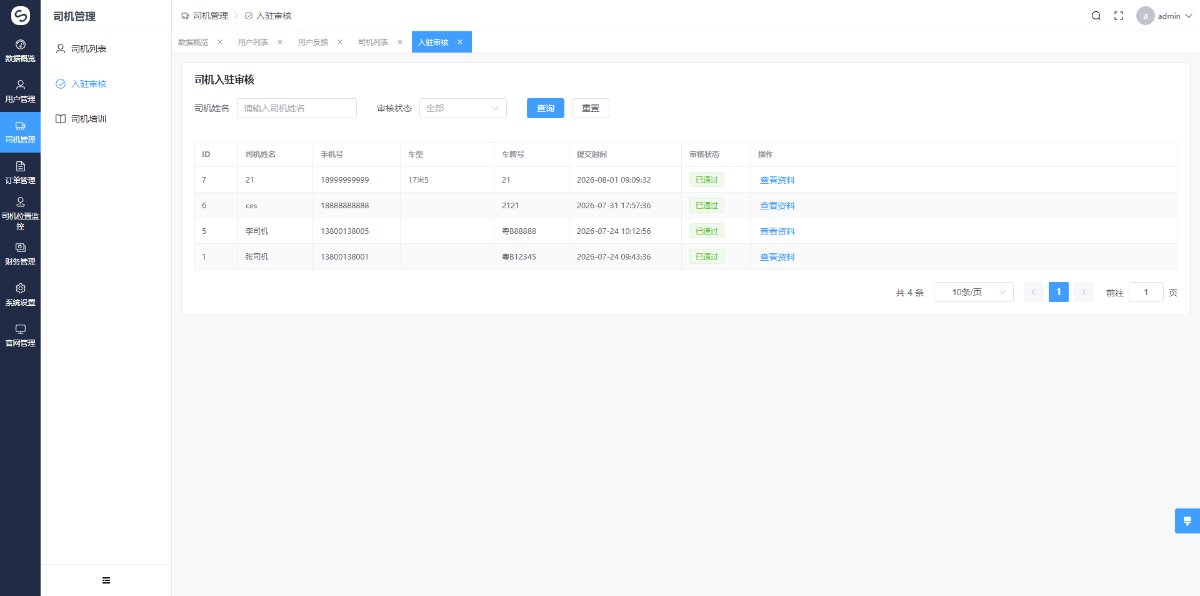Viewport: 1200px width, 596px height.
Task: Click the 司机管理 breadcrumb
Action: (x=205, y=16)
